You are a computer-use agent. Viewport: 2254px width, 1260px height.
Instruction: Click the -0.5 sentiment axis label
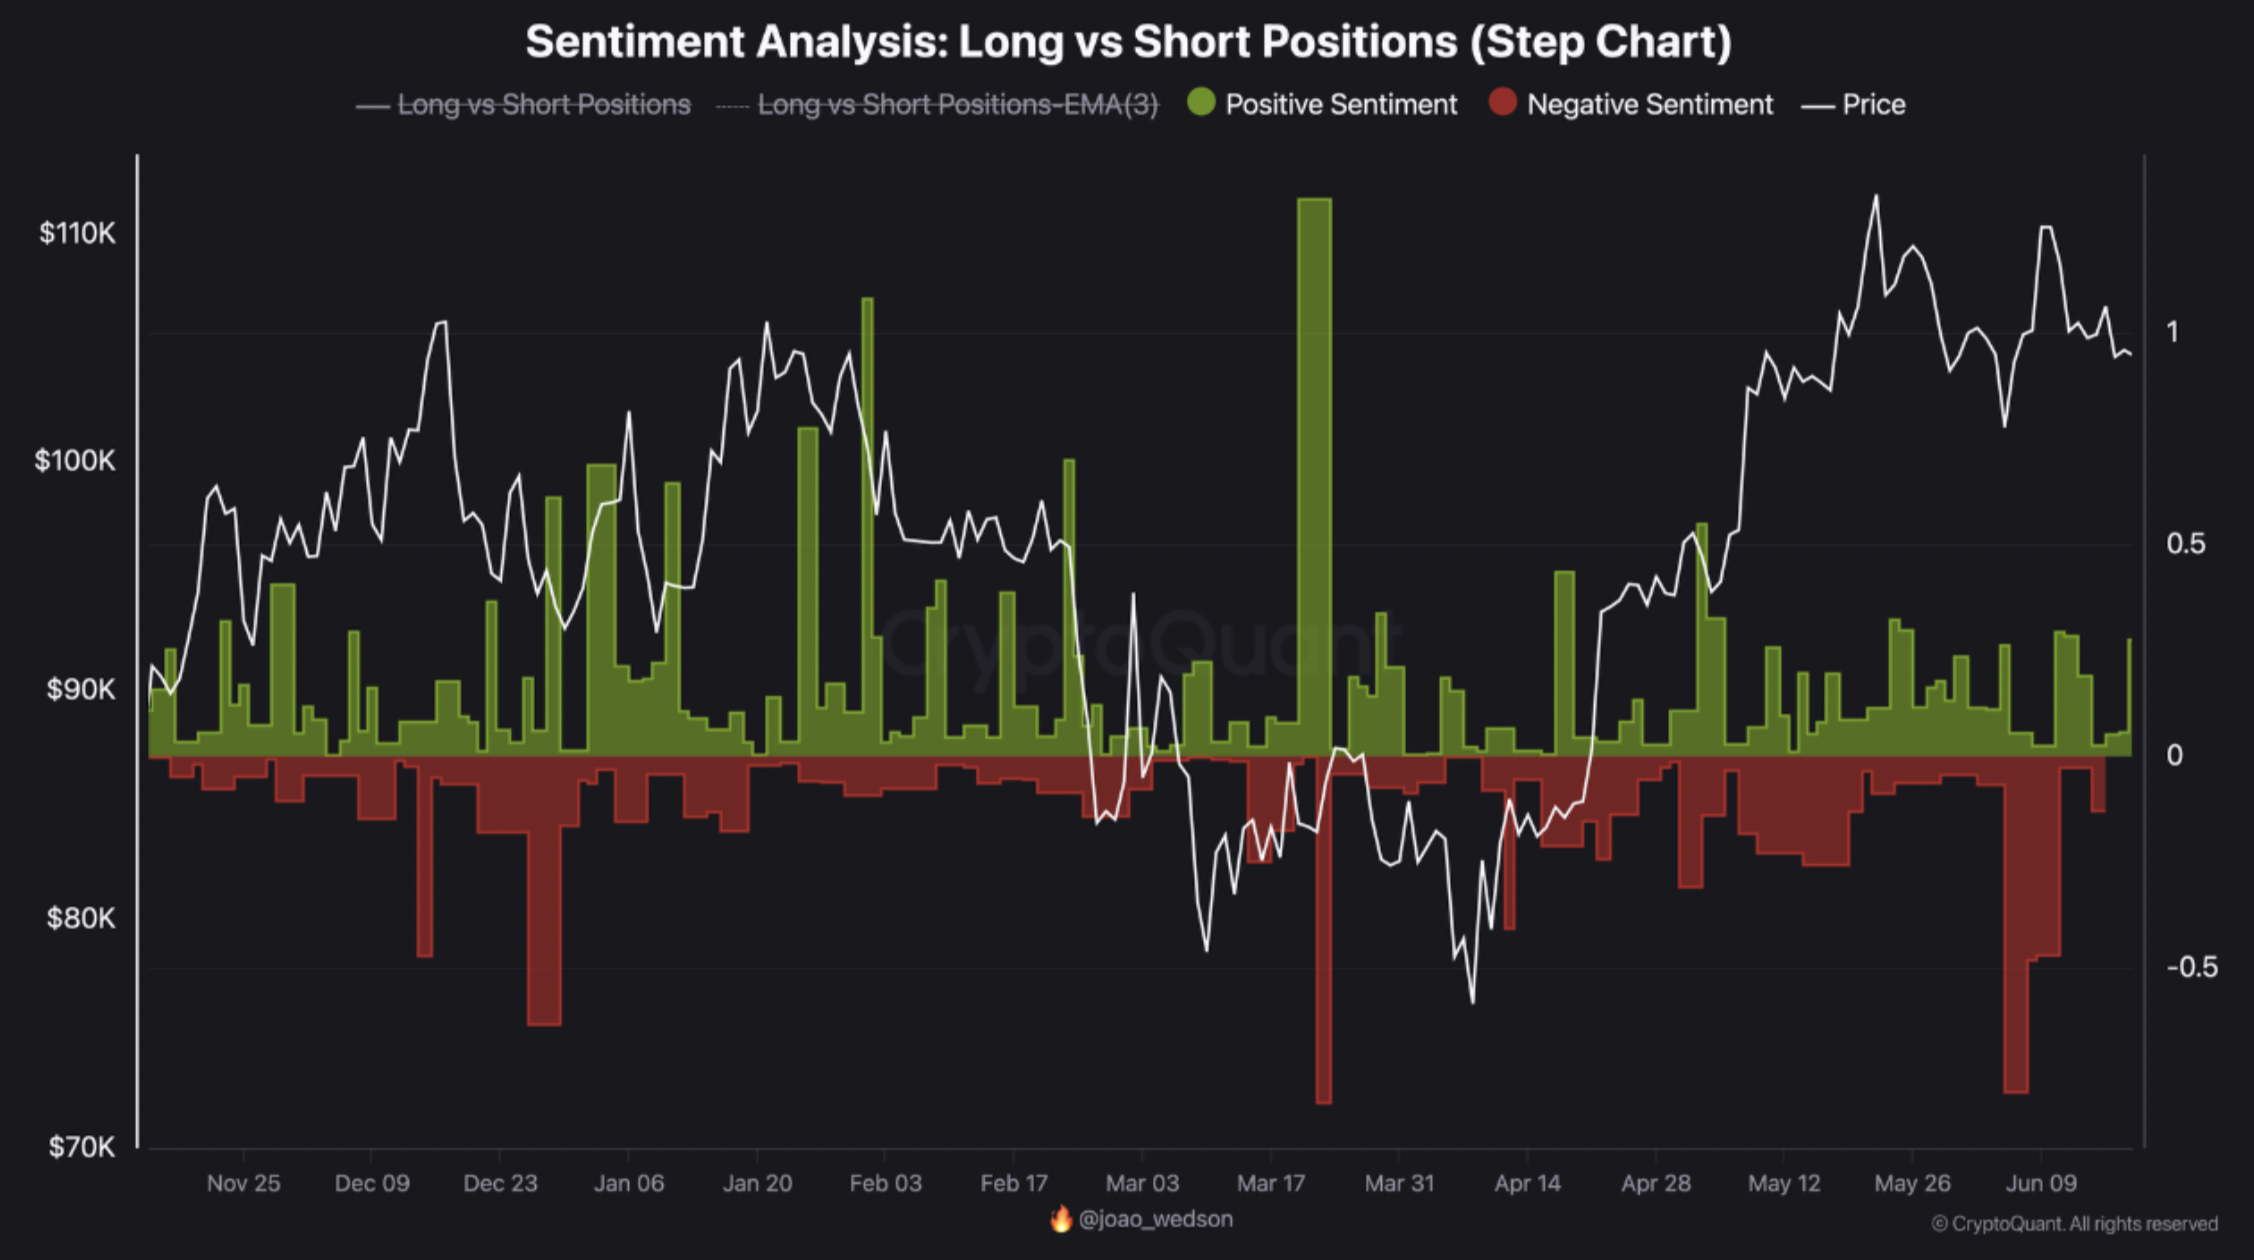pyautogui.click(x=2192, y=967)
